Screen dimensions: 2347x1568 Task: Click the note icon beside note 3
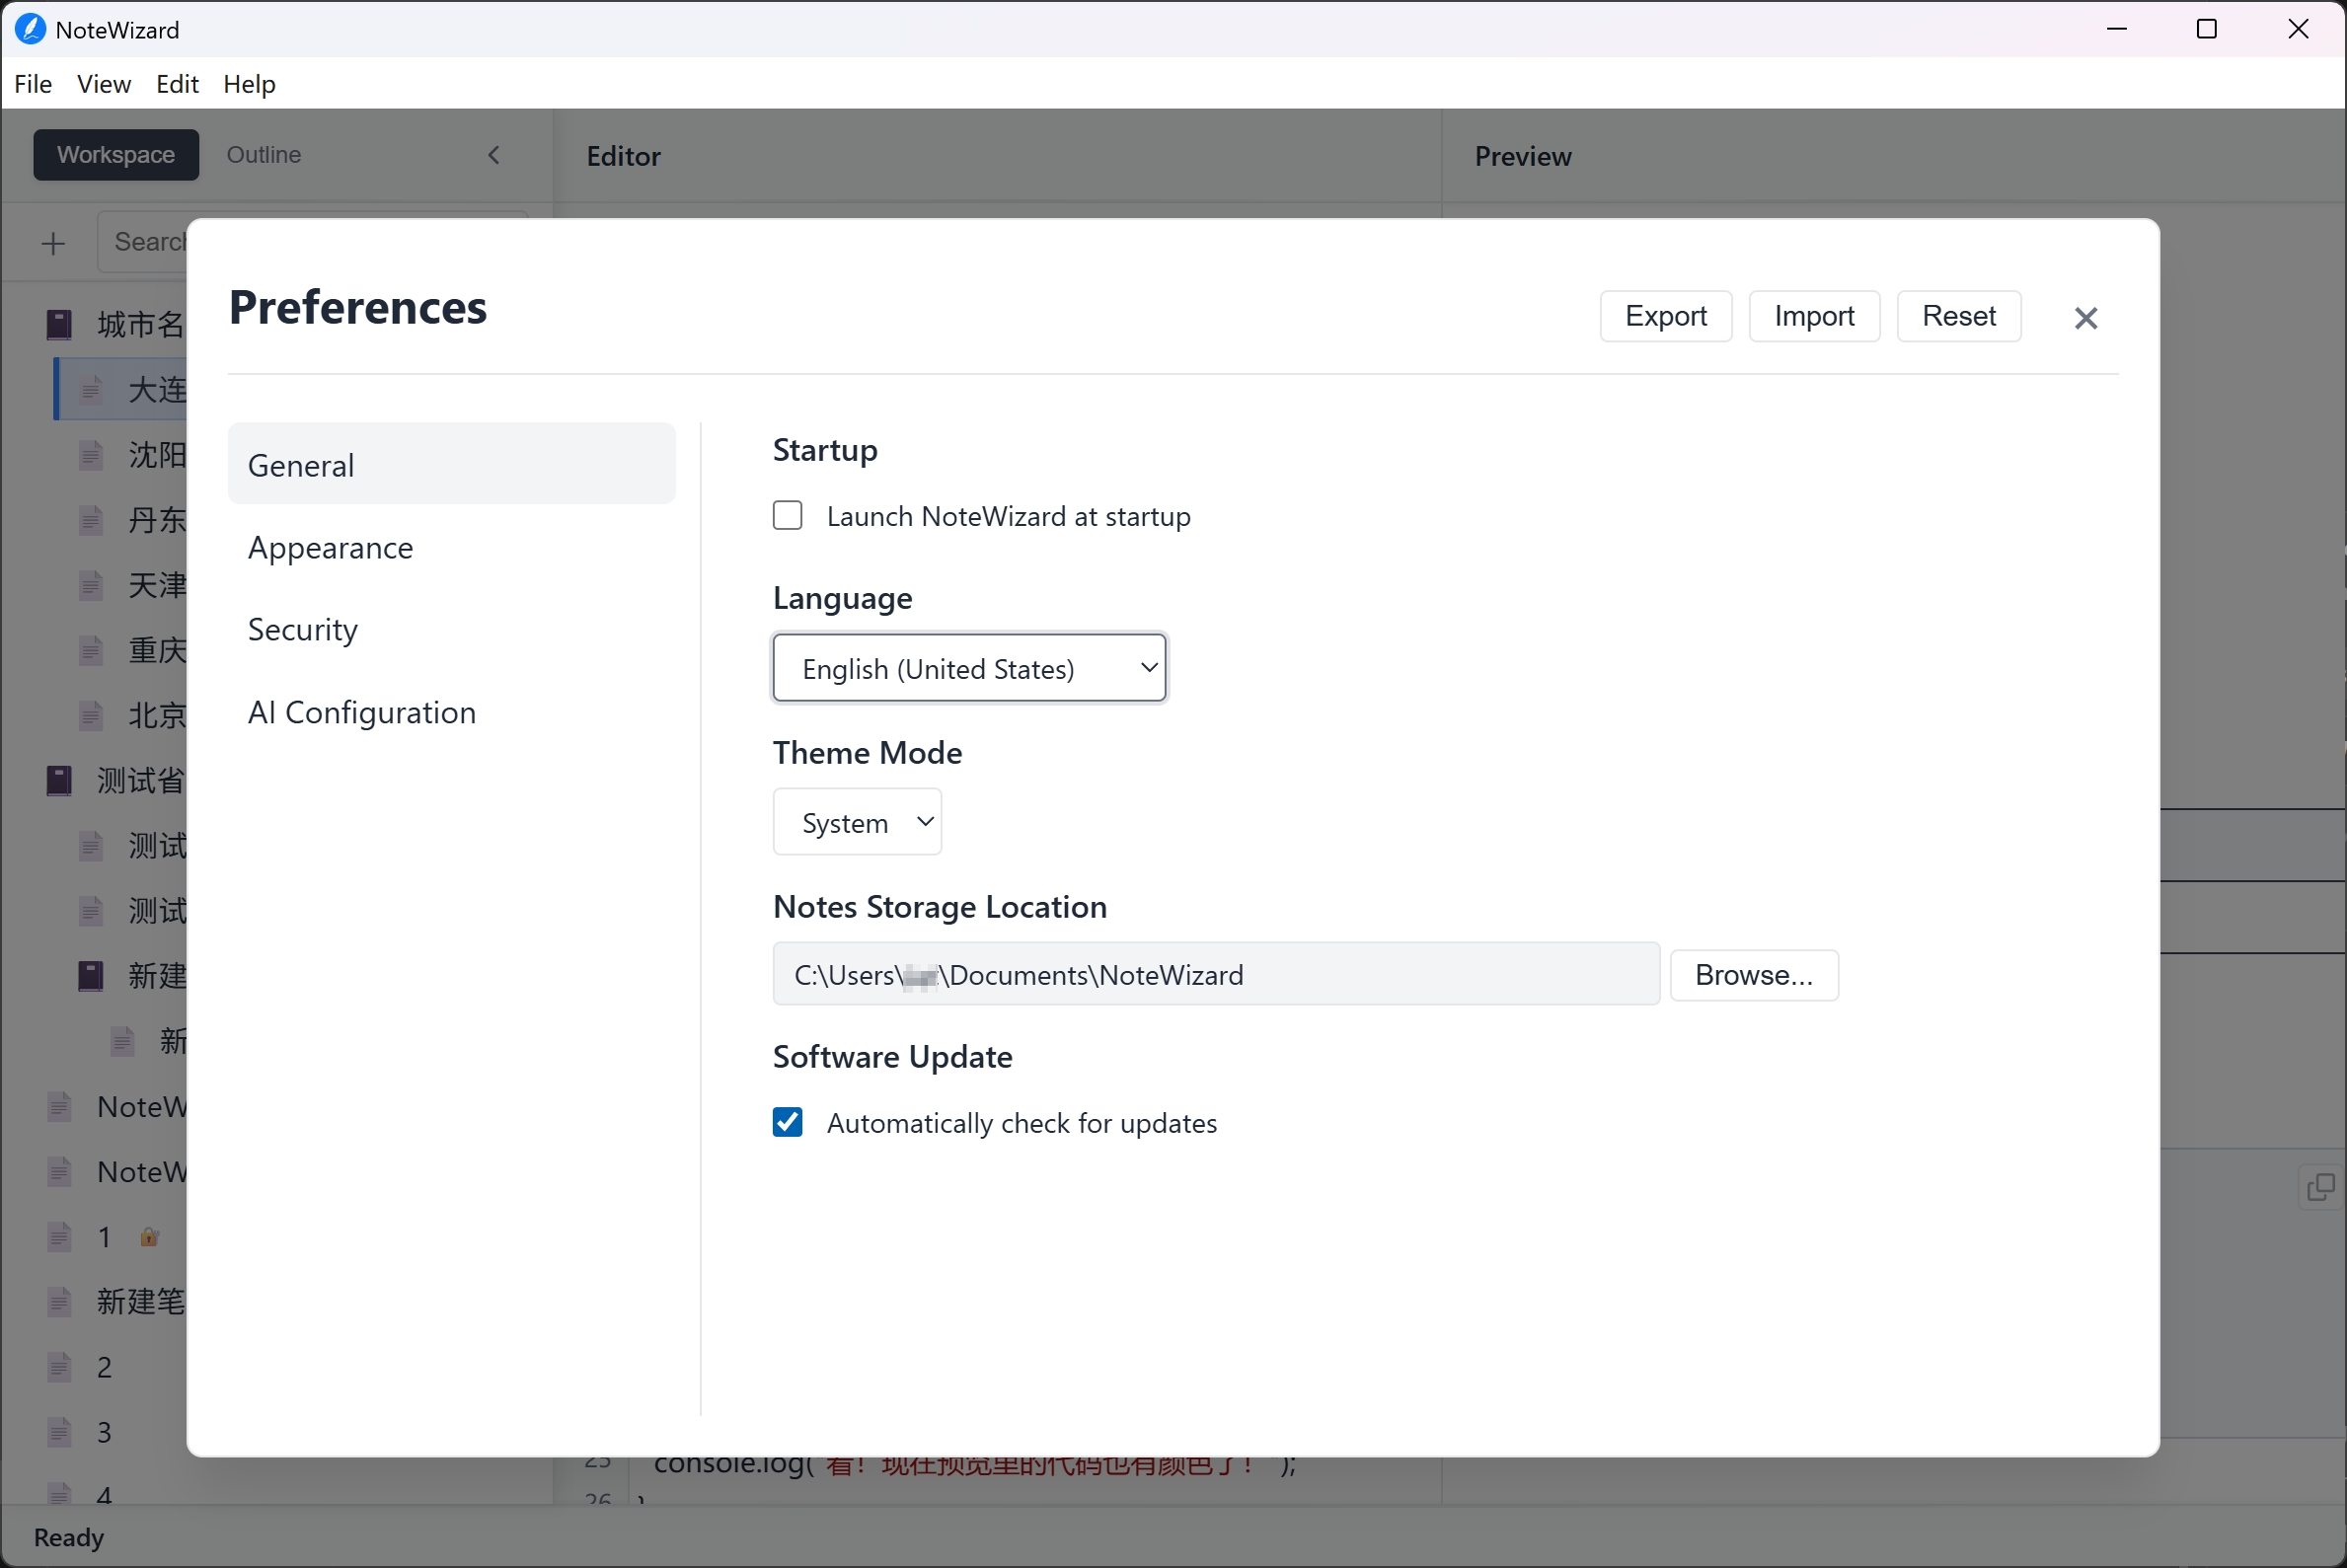[59, 1432]
